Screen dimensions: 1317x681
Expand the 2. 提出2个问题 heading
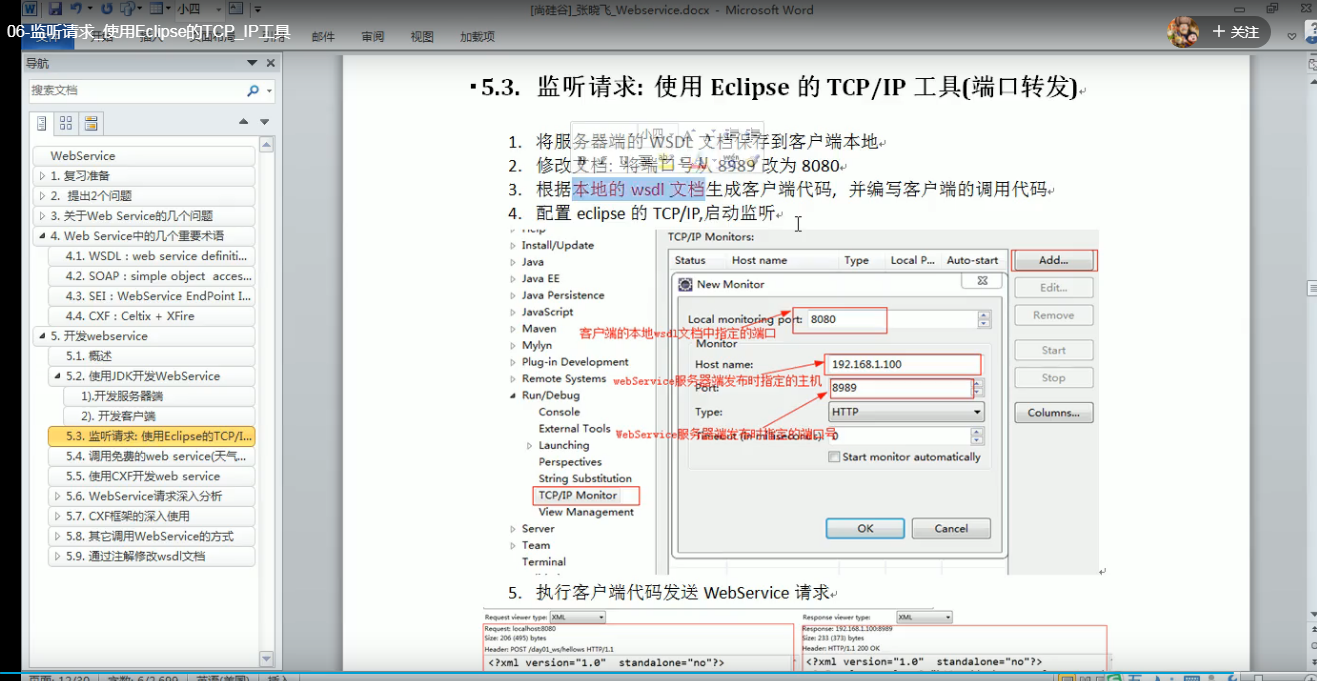pos(42,196)
